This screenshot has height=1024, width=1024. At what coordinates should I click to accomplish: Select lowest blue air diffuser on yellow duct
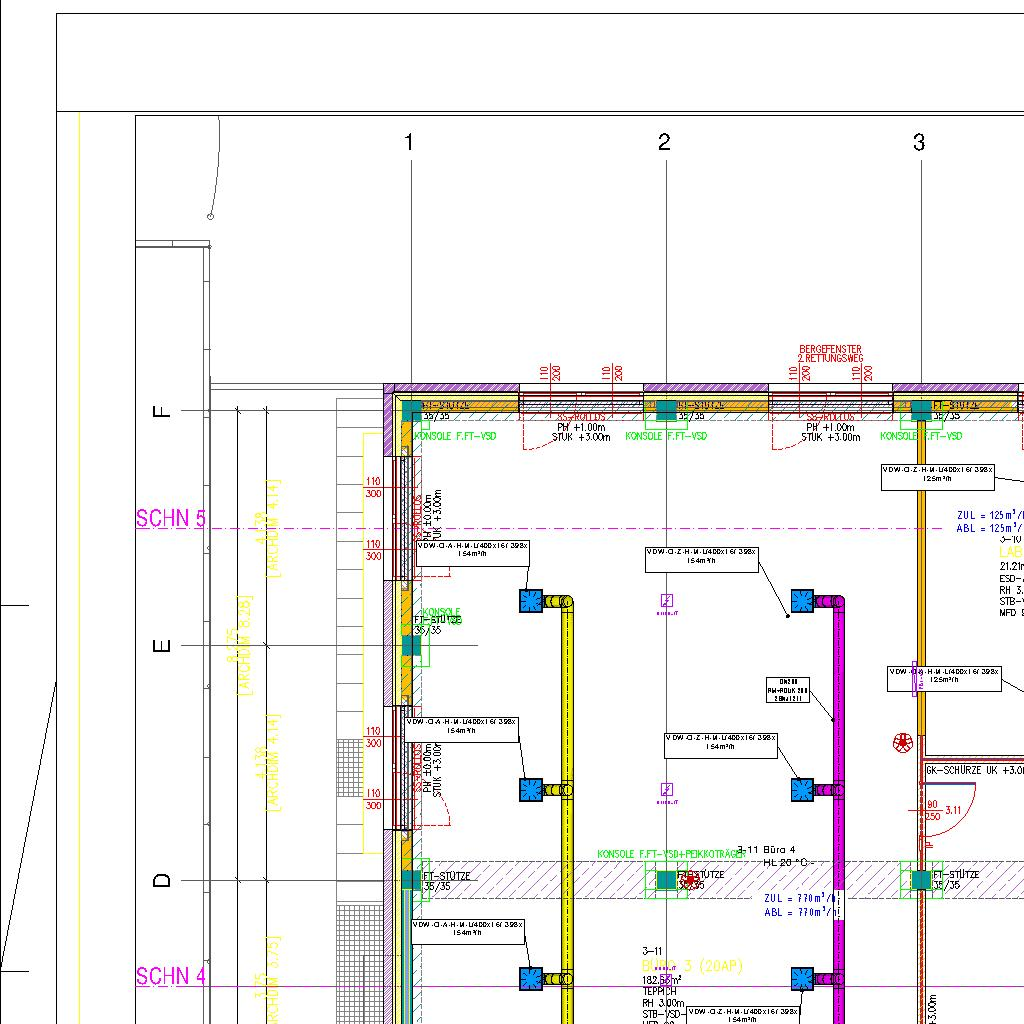(531, 978)
